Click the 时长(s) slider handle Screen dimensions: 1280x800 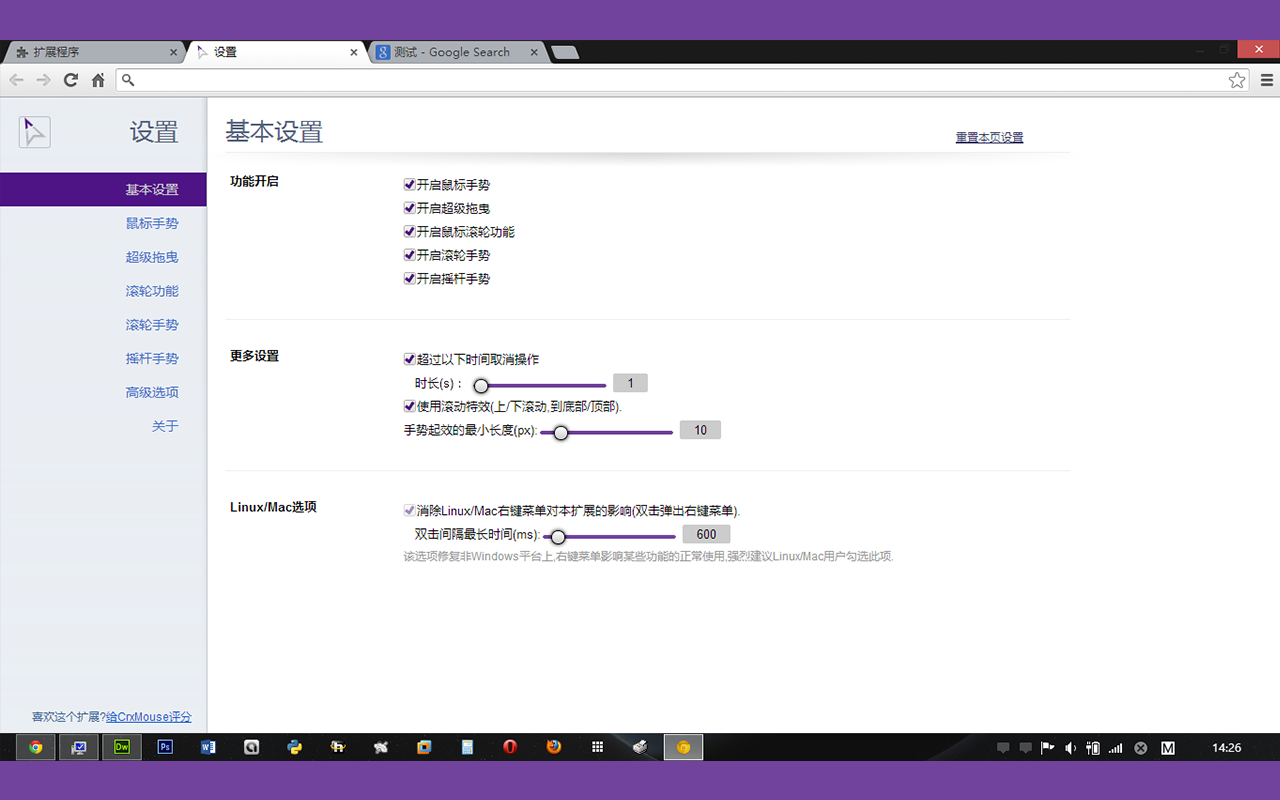(x=481, y=384)
